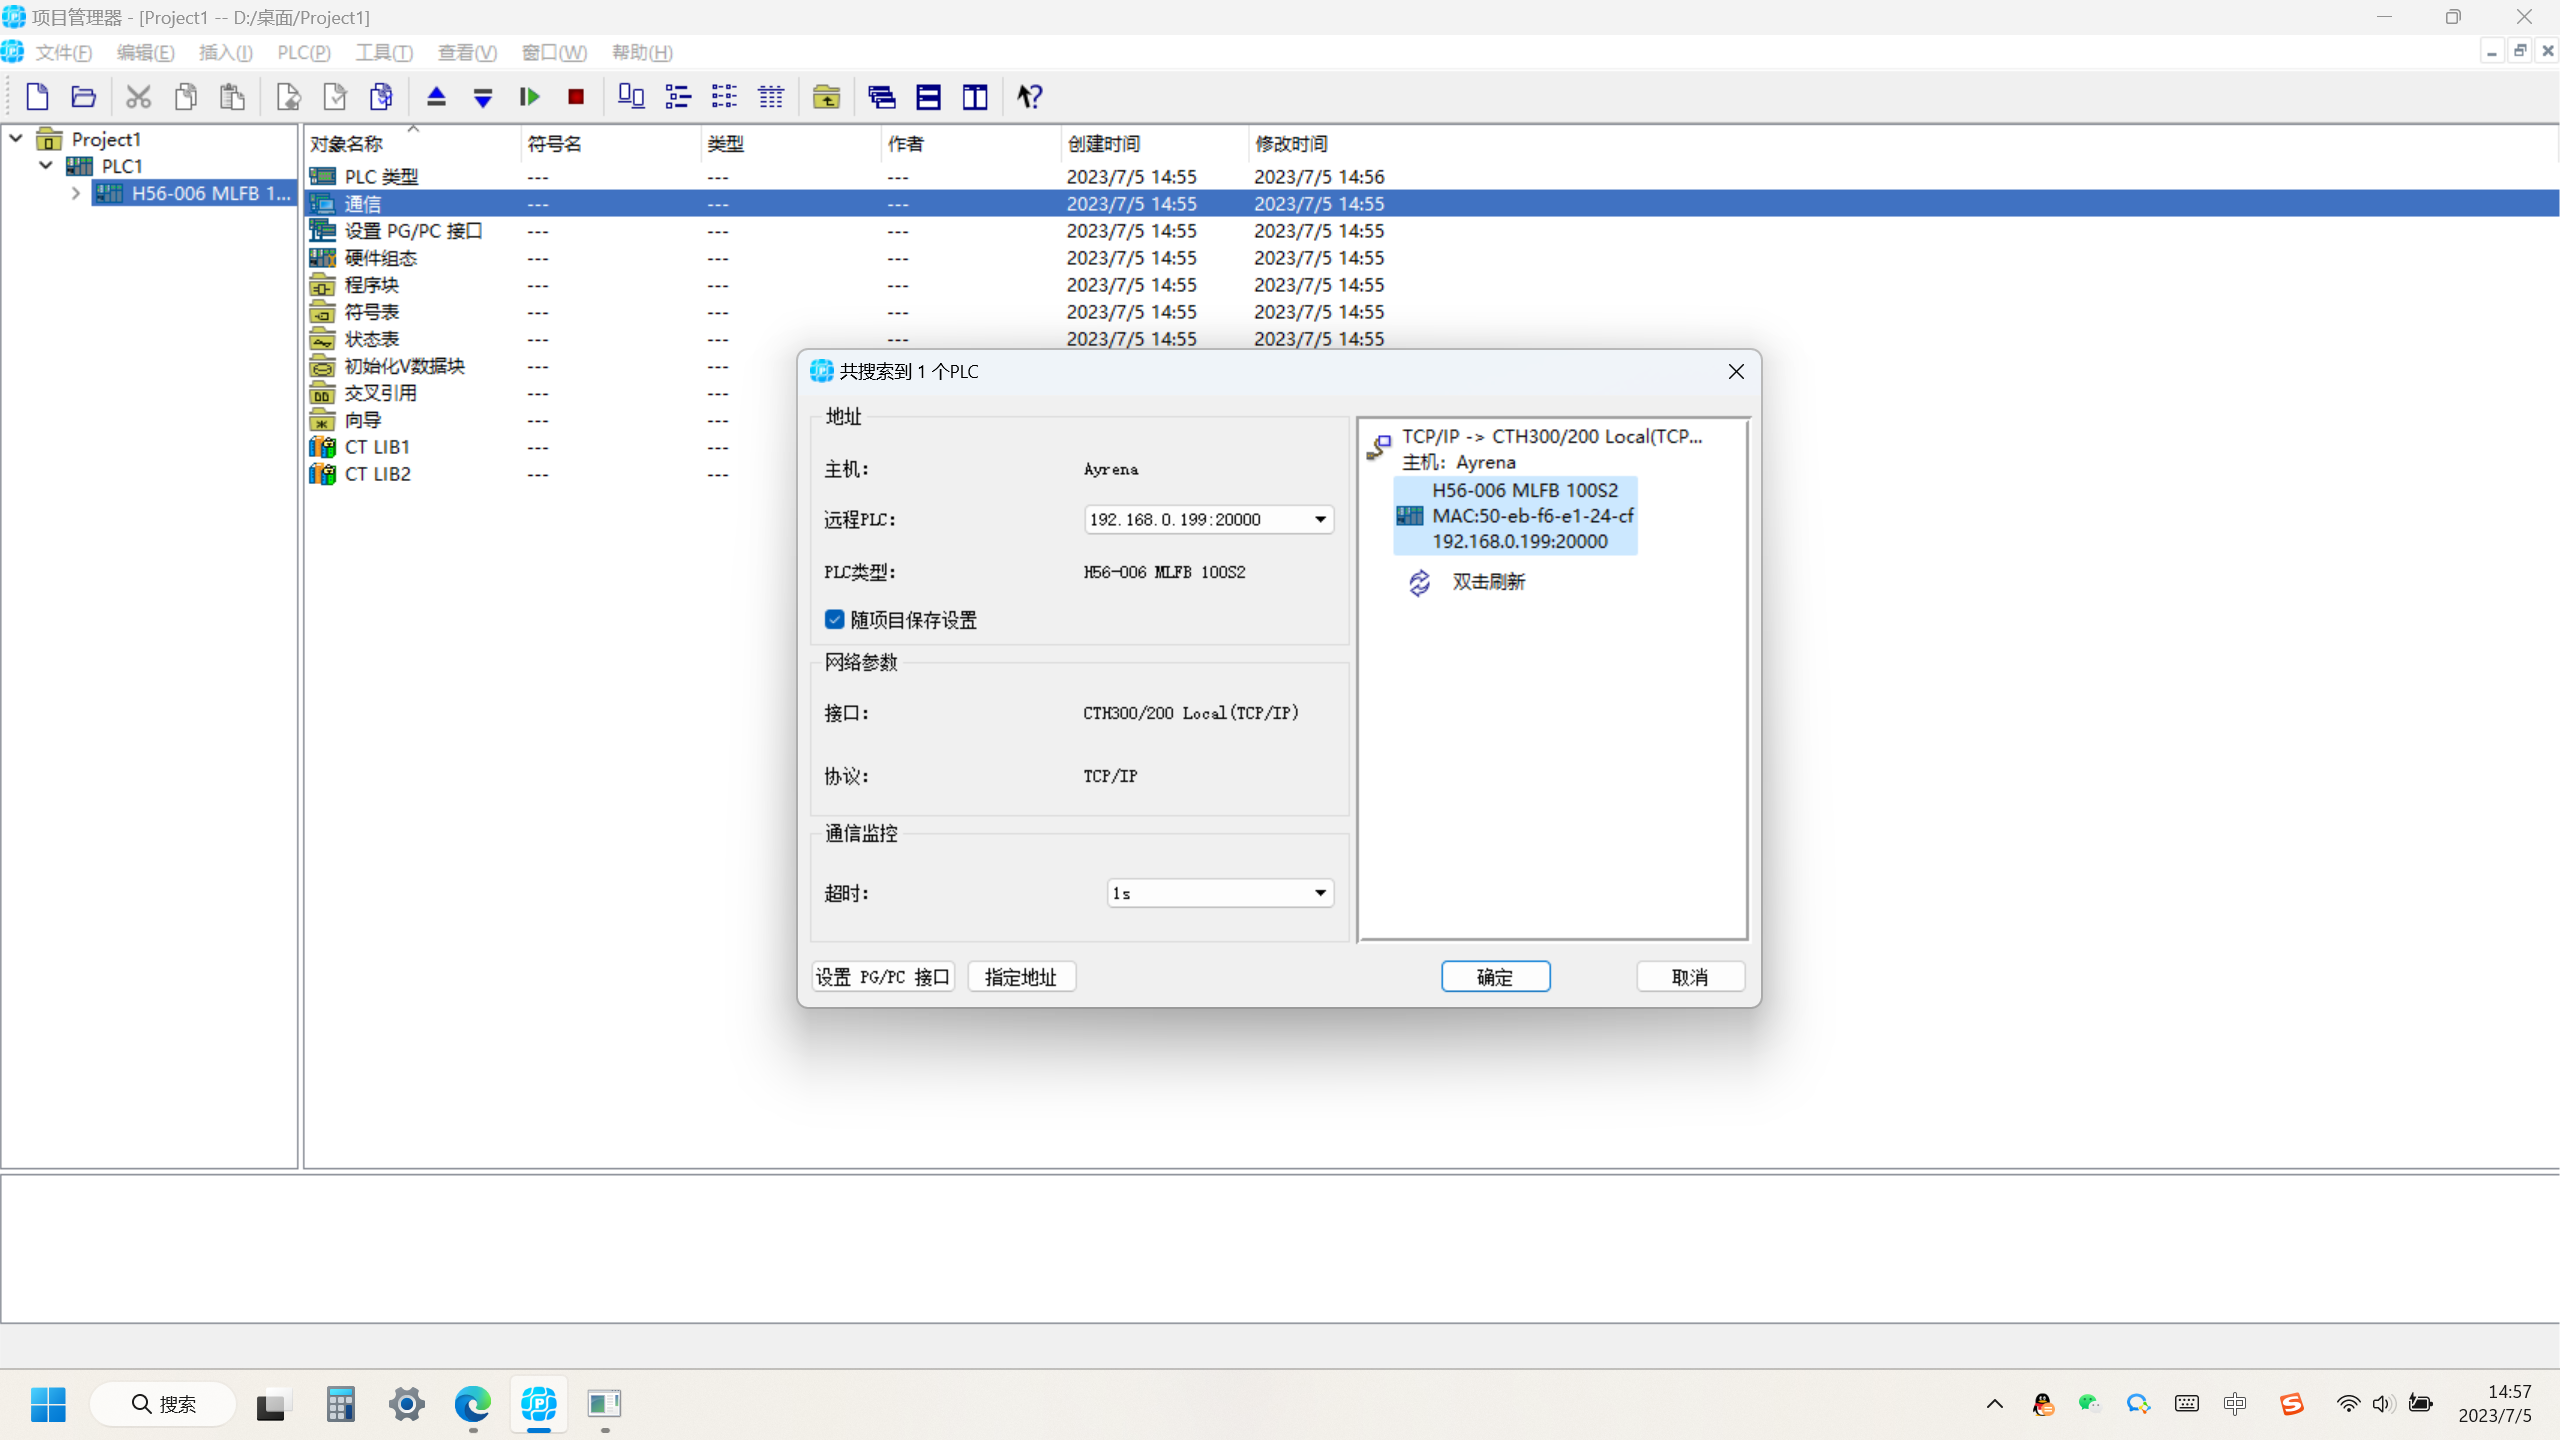Click the Cascade windows toolbar icon
The width and height of the screenshot is (2560, 1440).
882,96
